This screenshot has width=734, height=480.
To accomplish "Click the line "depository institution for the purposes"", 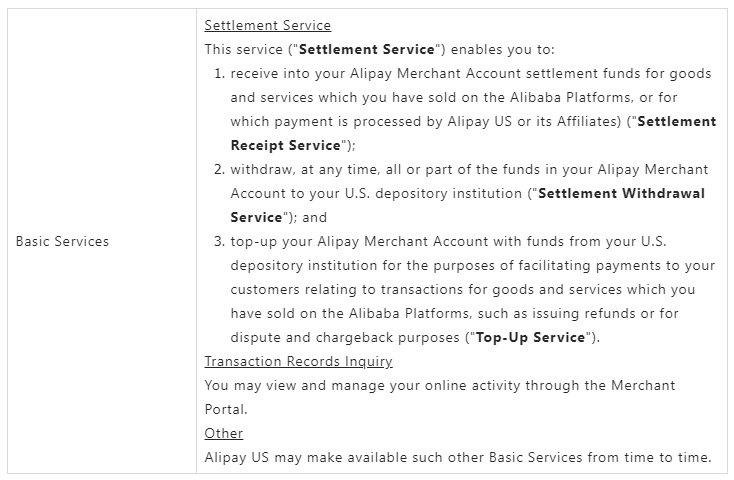I will coord(472,265).
